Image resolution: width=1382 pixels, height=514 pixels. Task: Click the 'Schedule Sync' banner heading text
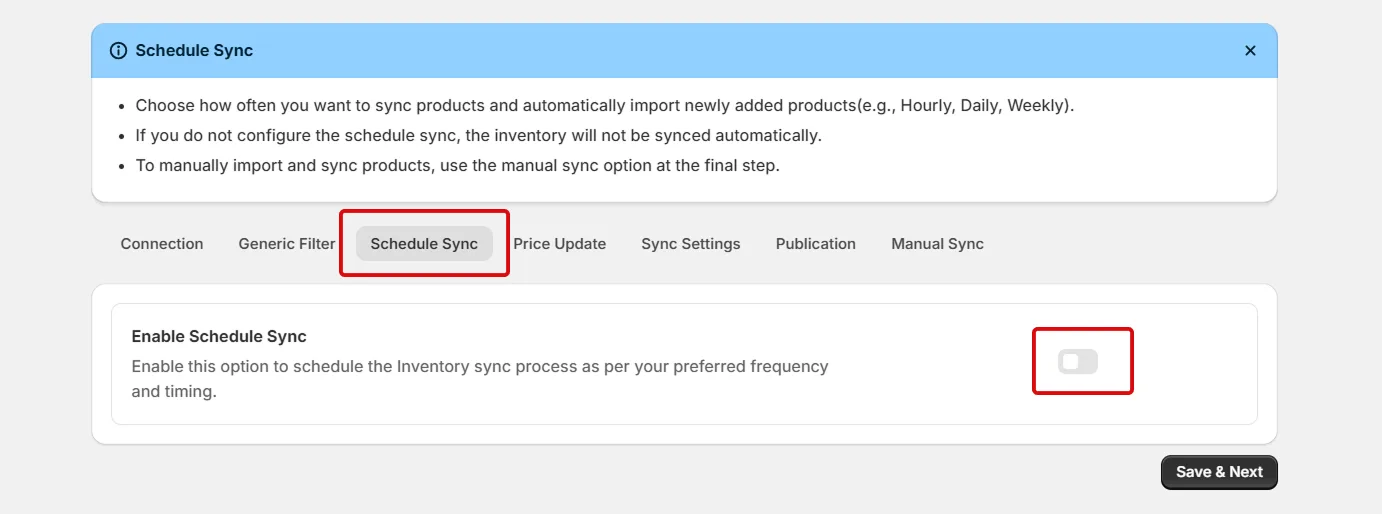pos(194,50)
